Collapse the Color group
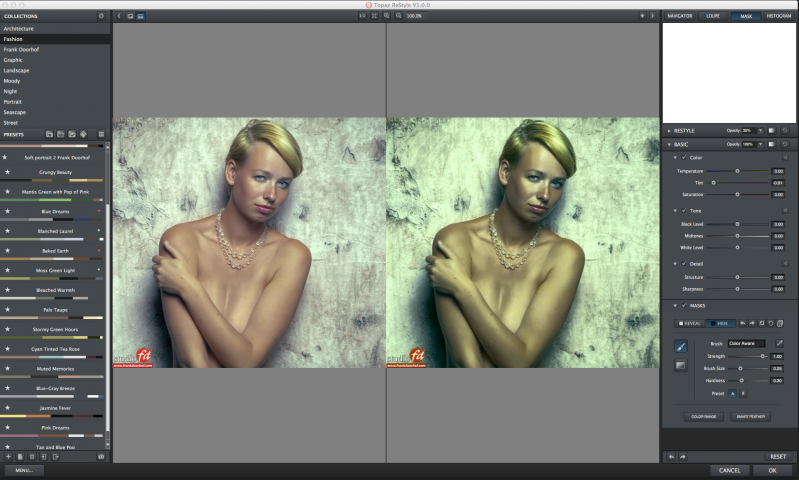Screen dimensions: 799x480 click(675, 158)
